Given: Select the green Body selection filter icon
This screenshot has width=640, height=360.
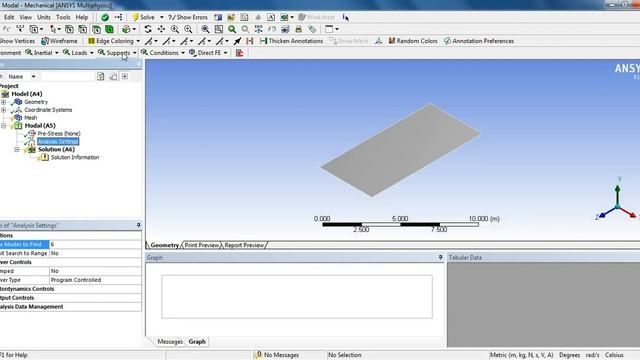Looking at the screenshot, I should coord(109,29).
